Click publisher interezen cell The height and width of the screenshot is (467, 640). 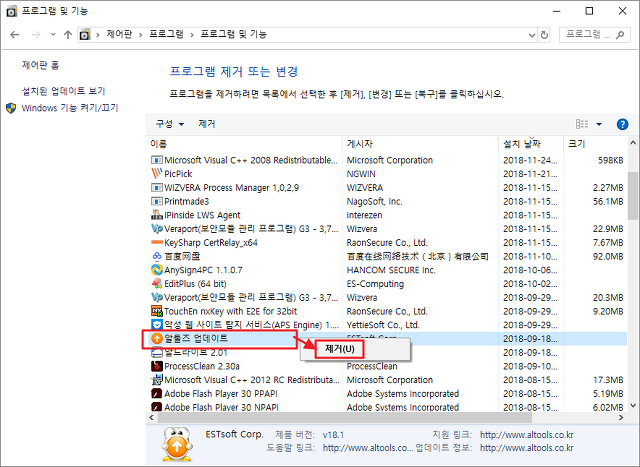[x=364, y=215]
